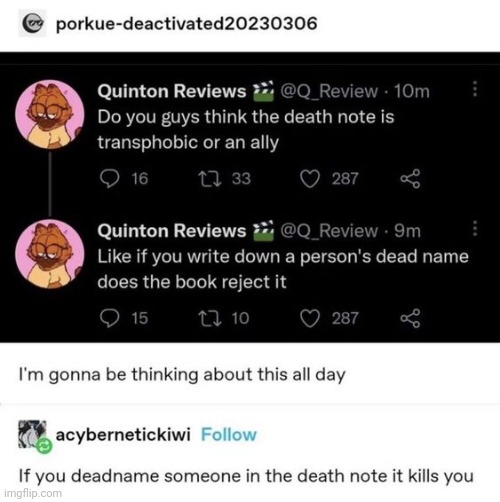Click reply icon on first tweet
Image resolution: width=500 pixels, height=502 pixels.
point(109,179)
